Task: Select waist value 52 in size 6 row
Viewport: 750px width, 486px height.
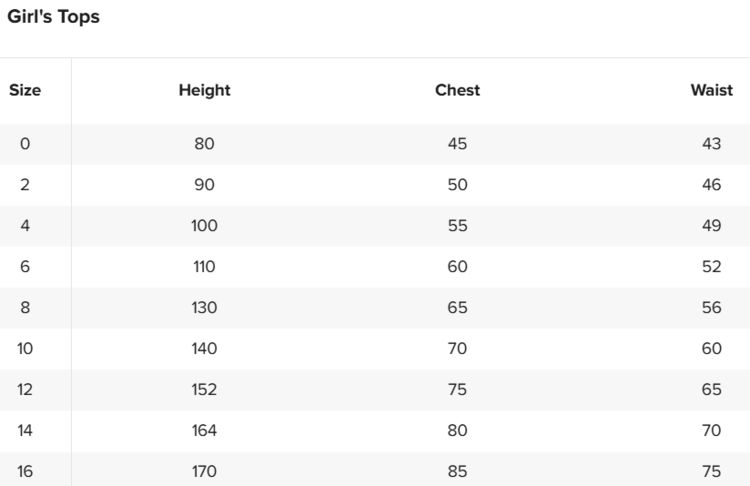Action: click(x=711, y=267)
